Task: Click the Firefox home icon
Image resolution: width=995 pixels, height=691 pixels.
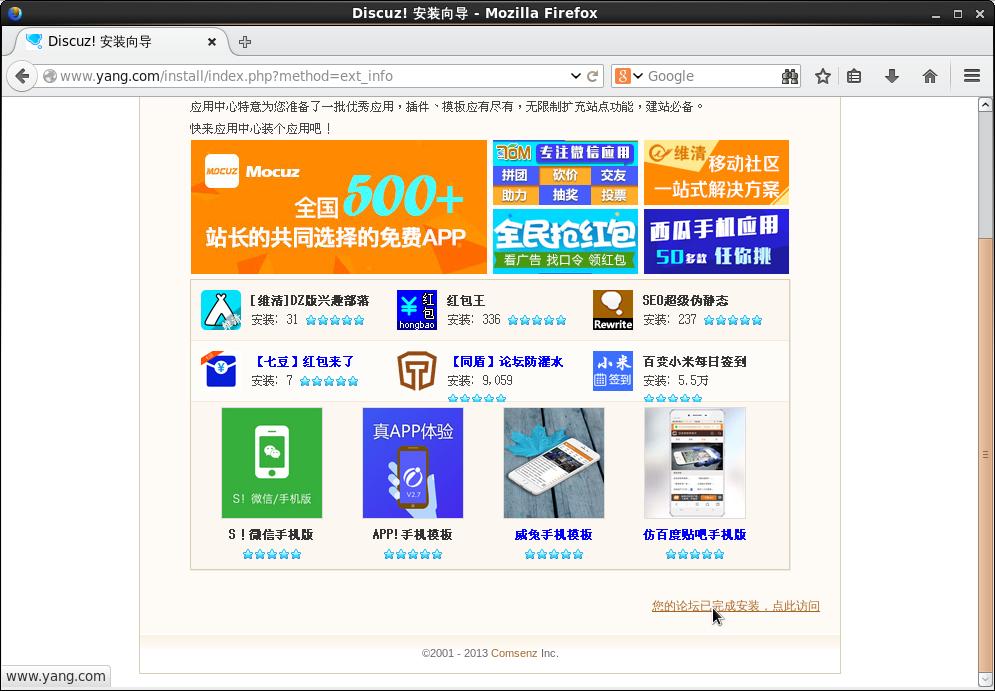Action: pos(929,76)
